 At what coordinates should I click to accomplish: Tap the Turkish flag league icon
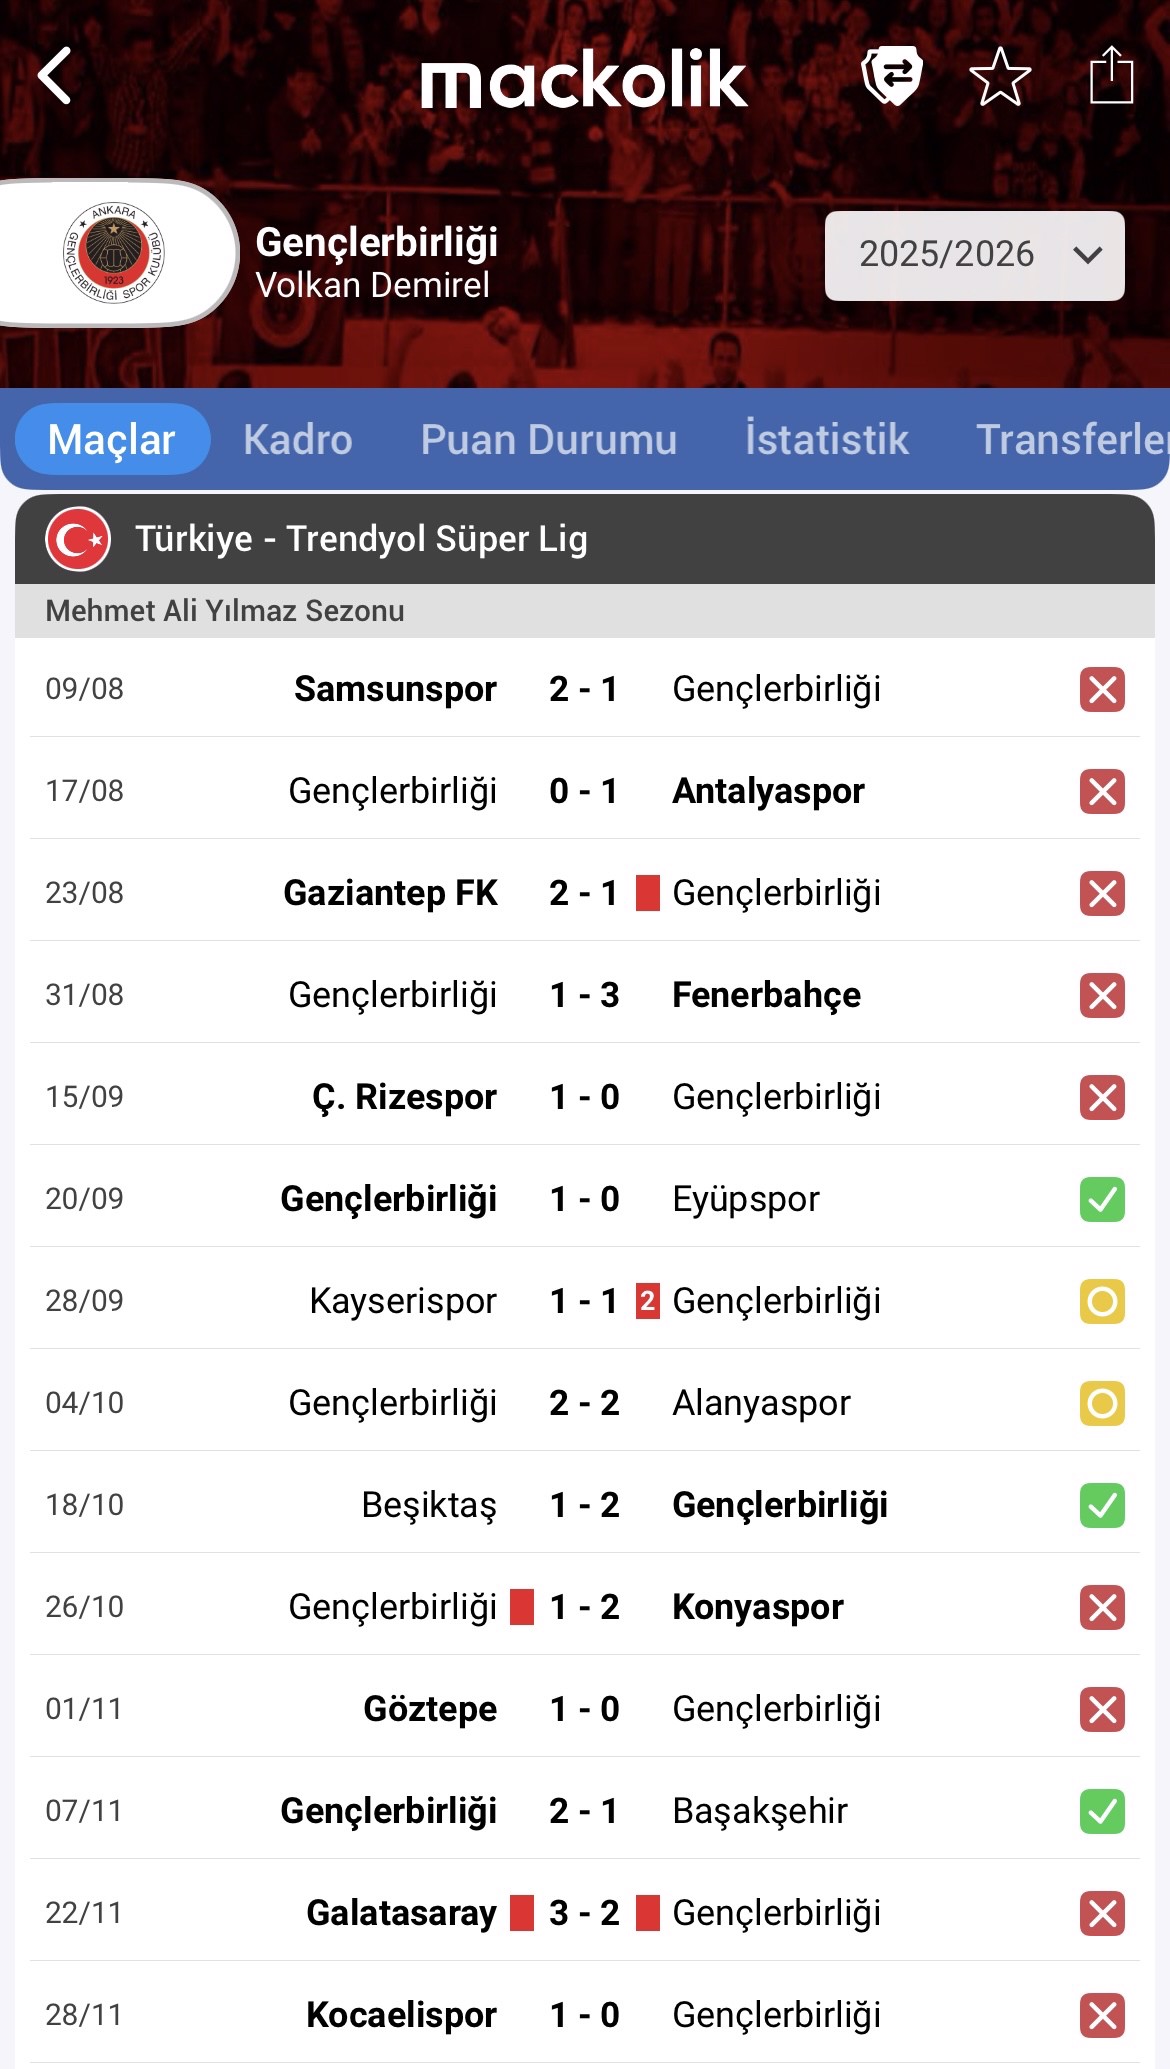tap(78, 539)
